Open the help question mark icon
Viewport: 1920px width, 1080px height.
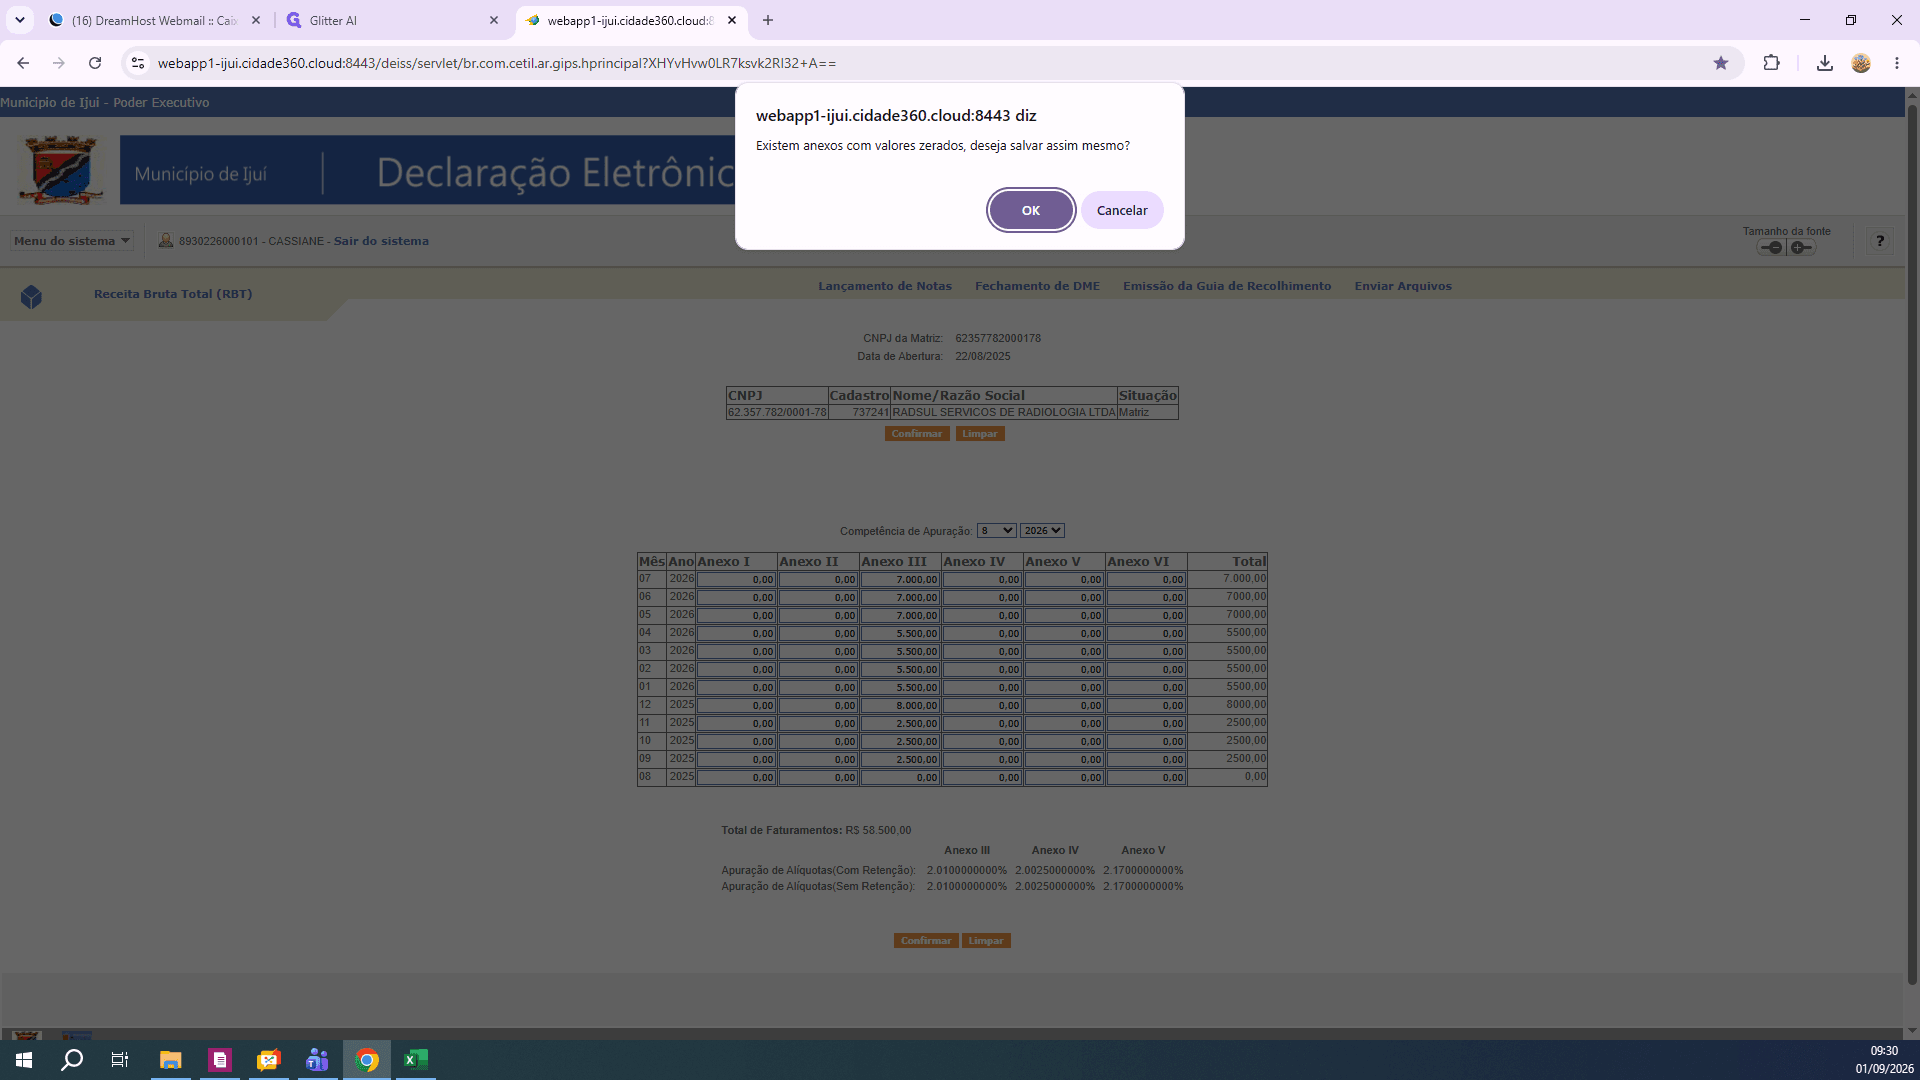[1880, 241]
